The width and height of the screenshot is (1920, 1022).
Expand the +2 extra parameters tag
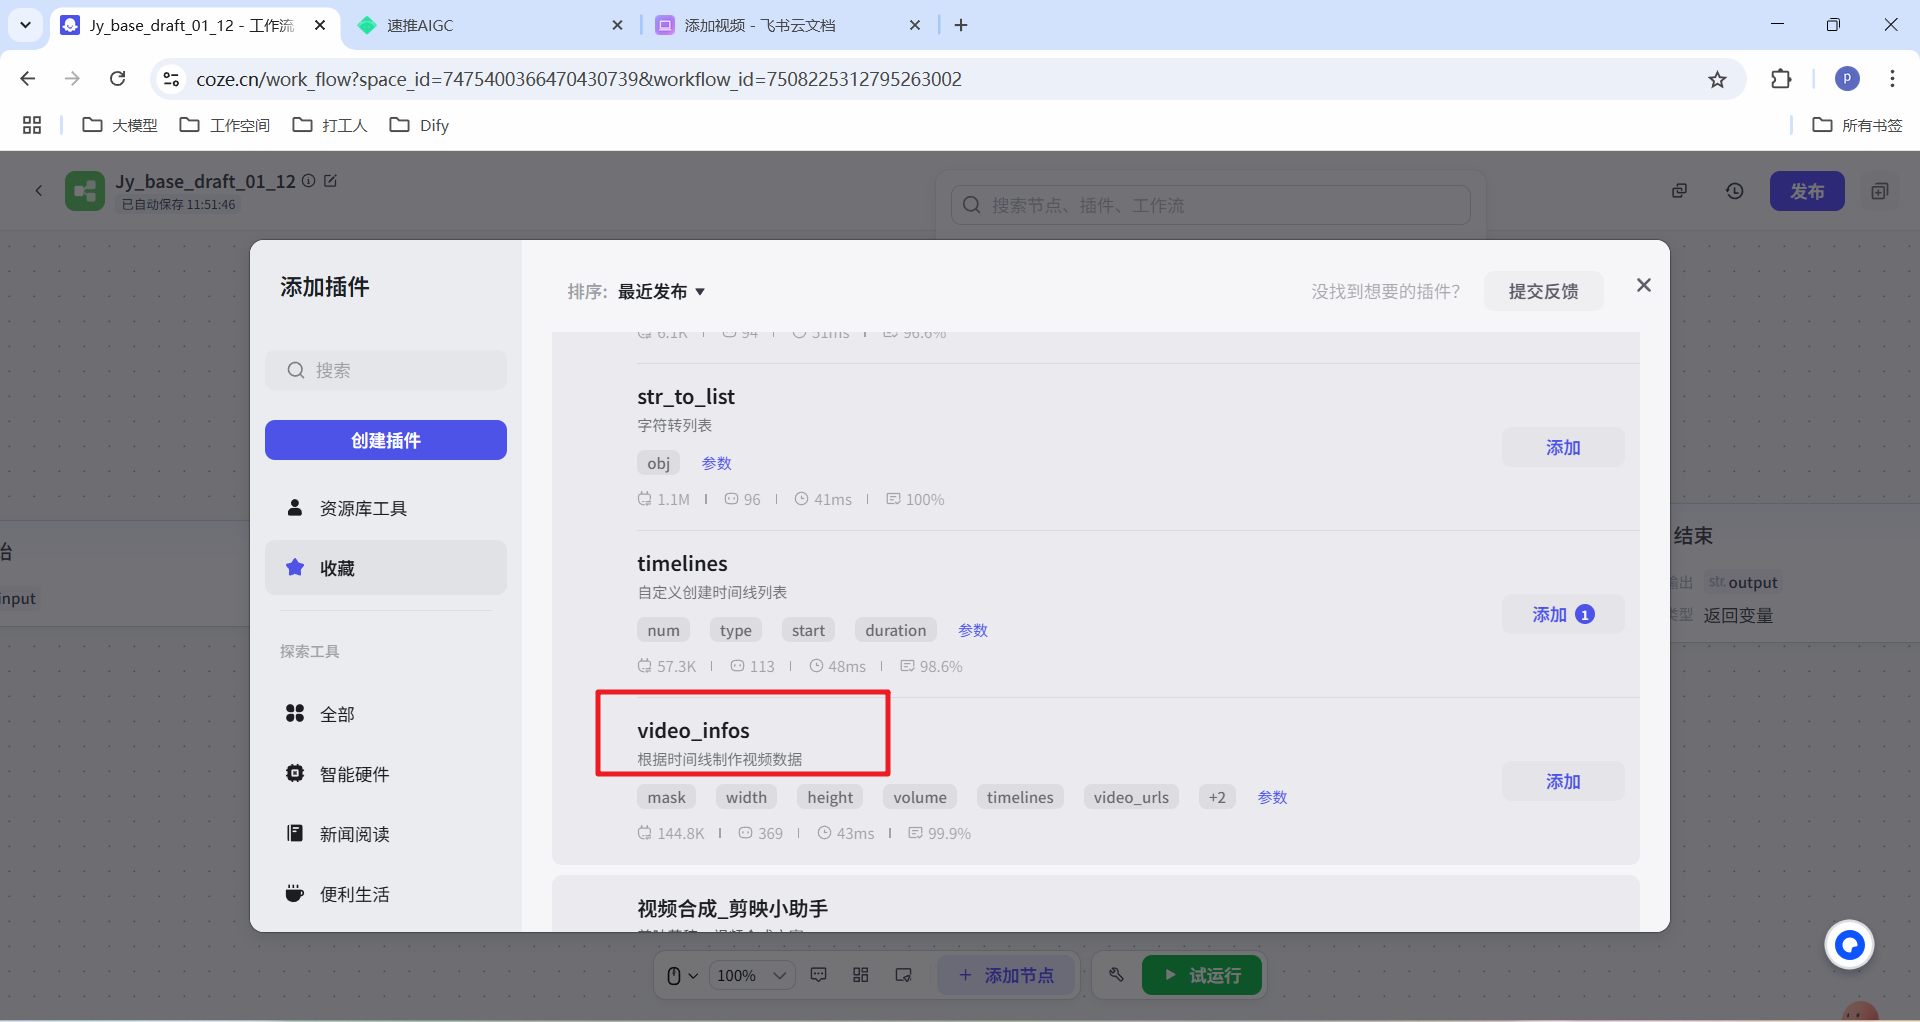(x=1216, y=797)
